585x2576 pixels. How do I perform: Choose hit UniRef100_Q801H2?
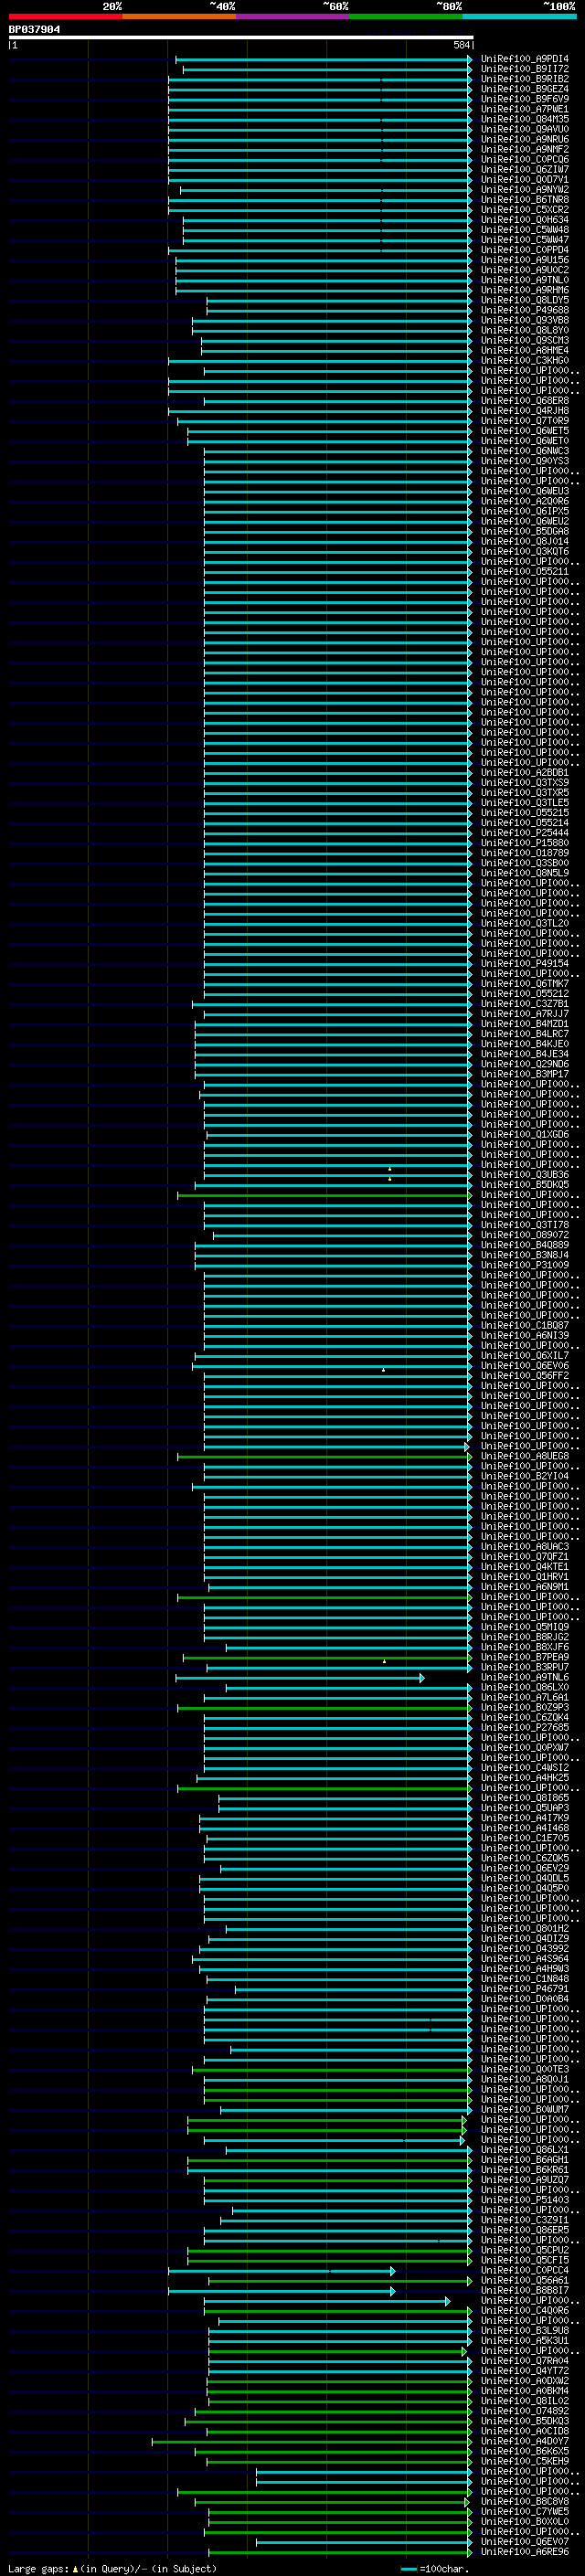[x=525, y=1929]
